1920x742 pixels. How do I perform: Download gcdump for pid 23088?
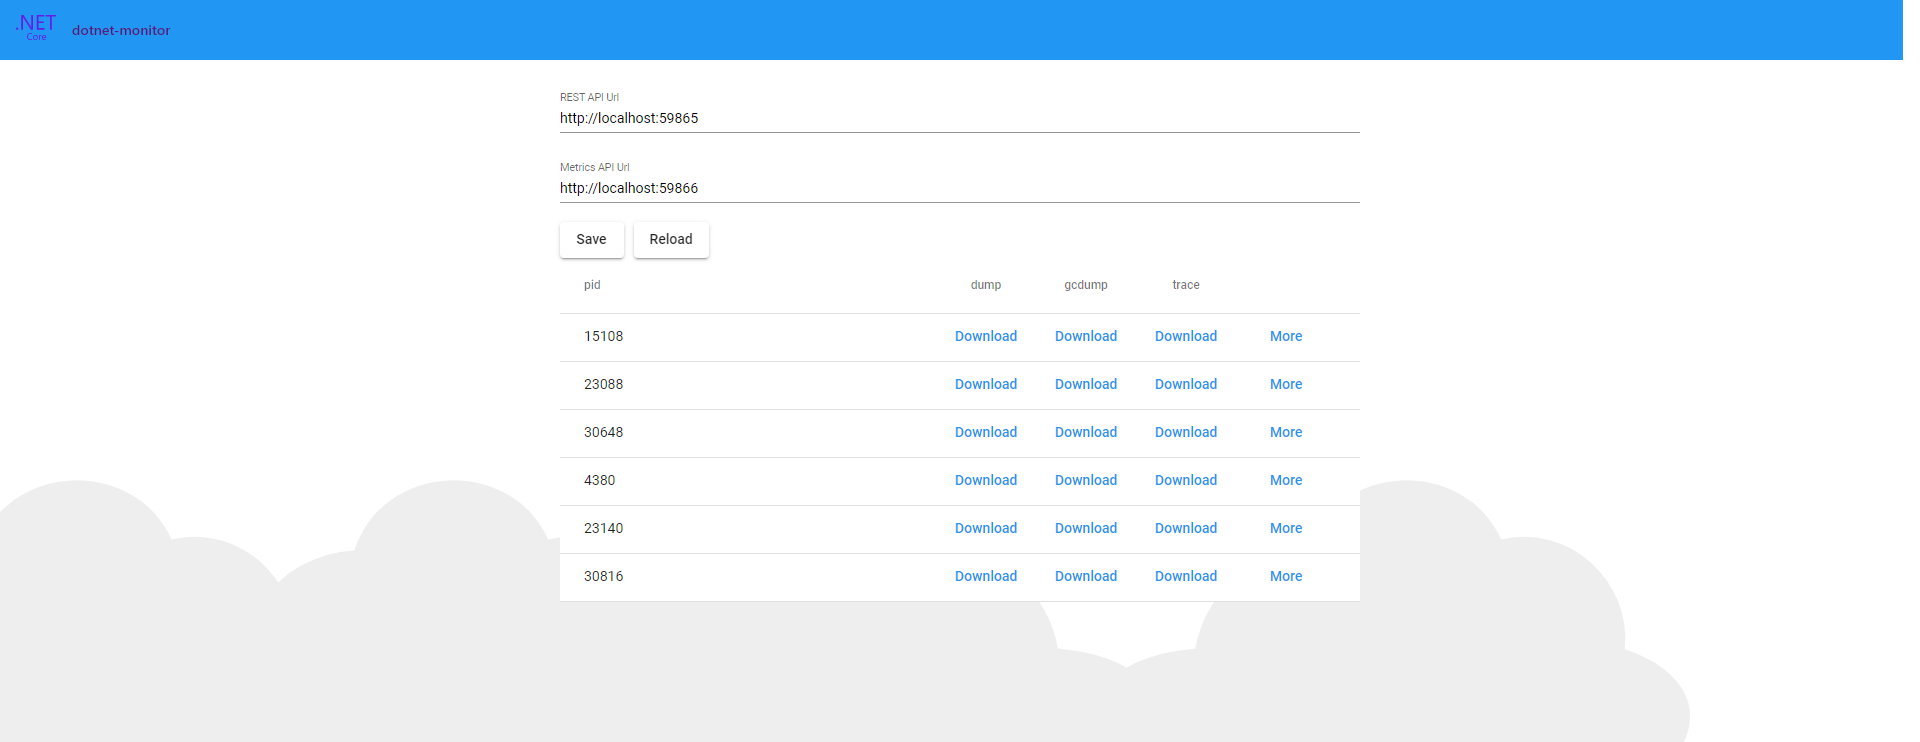tap(1086, 385)
